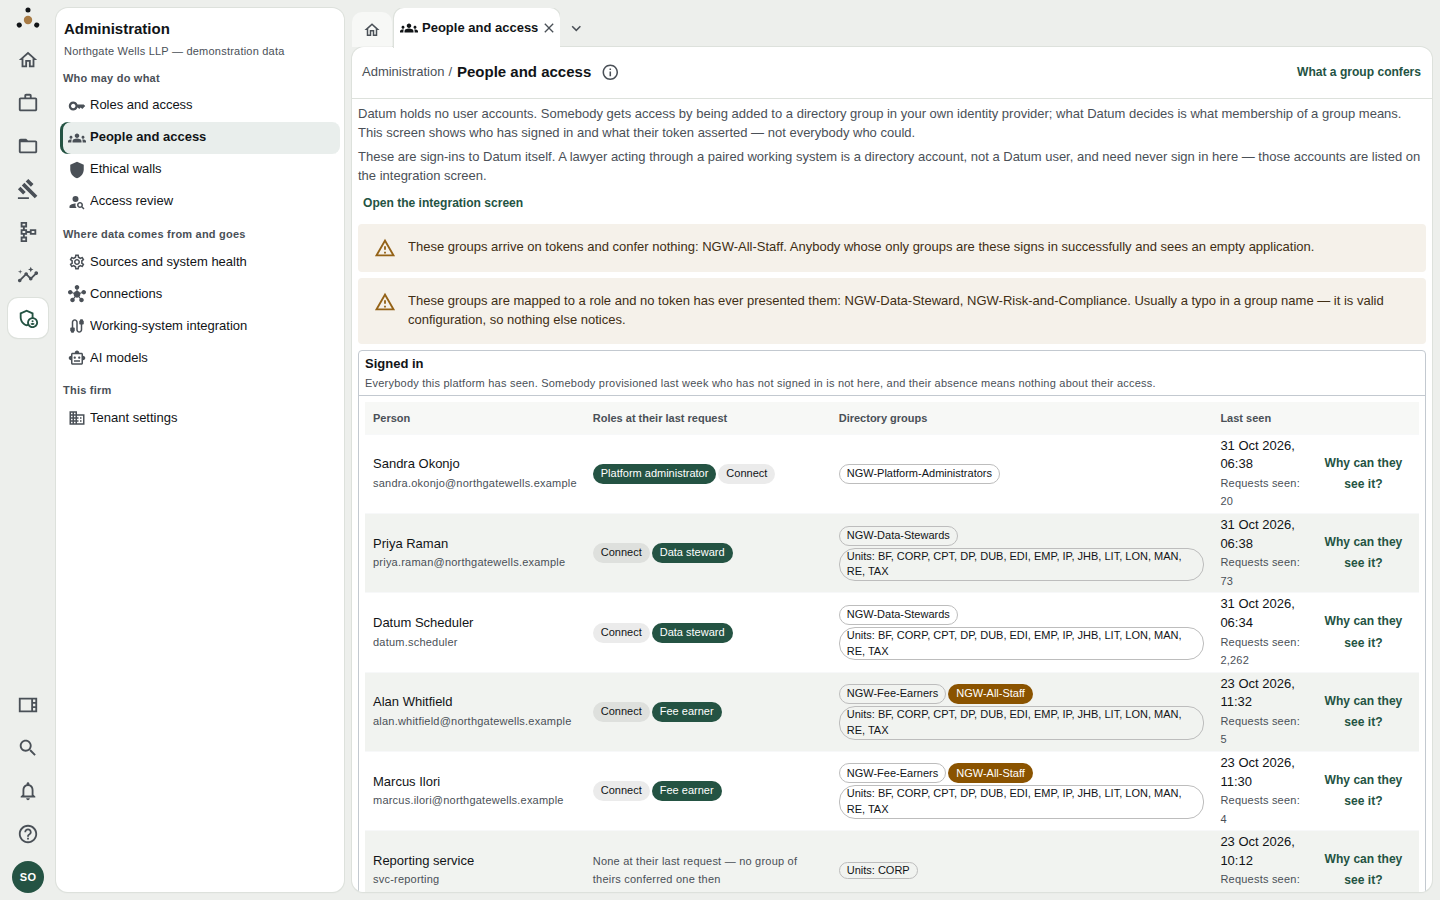Click the Fee earner badge for Marcus Ilori
Viewport: 1440px width, 900px height.
[x=686, y=791]
